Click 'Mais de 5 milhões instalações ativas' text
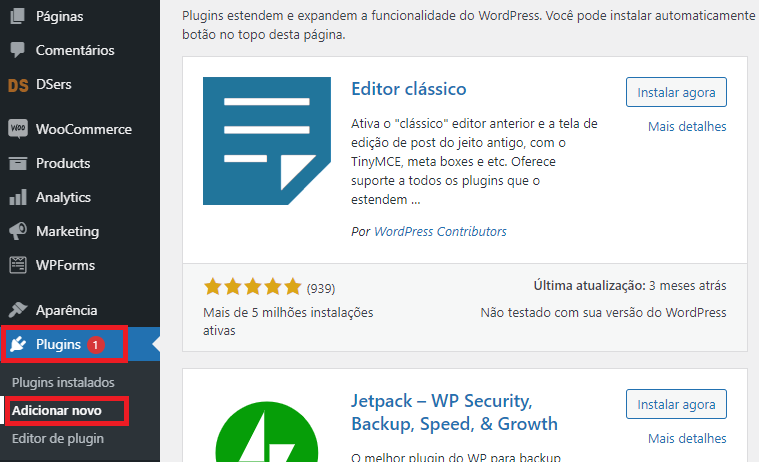 [288, 322]
